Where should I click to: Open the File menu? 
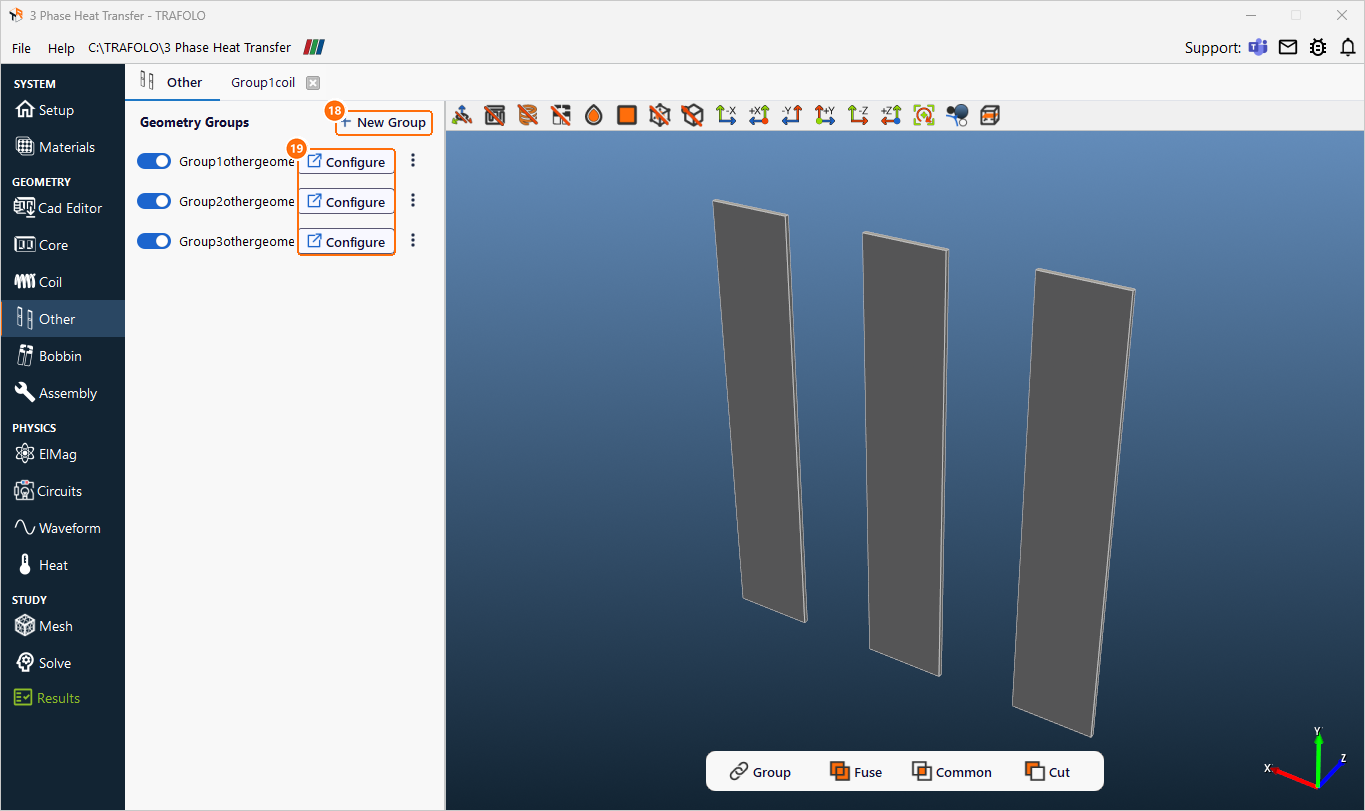pyautogui.click(x=21, y=48)
